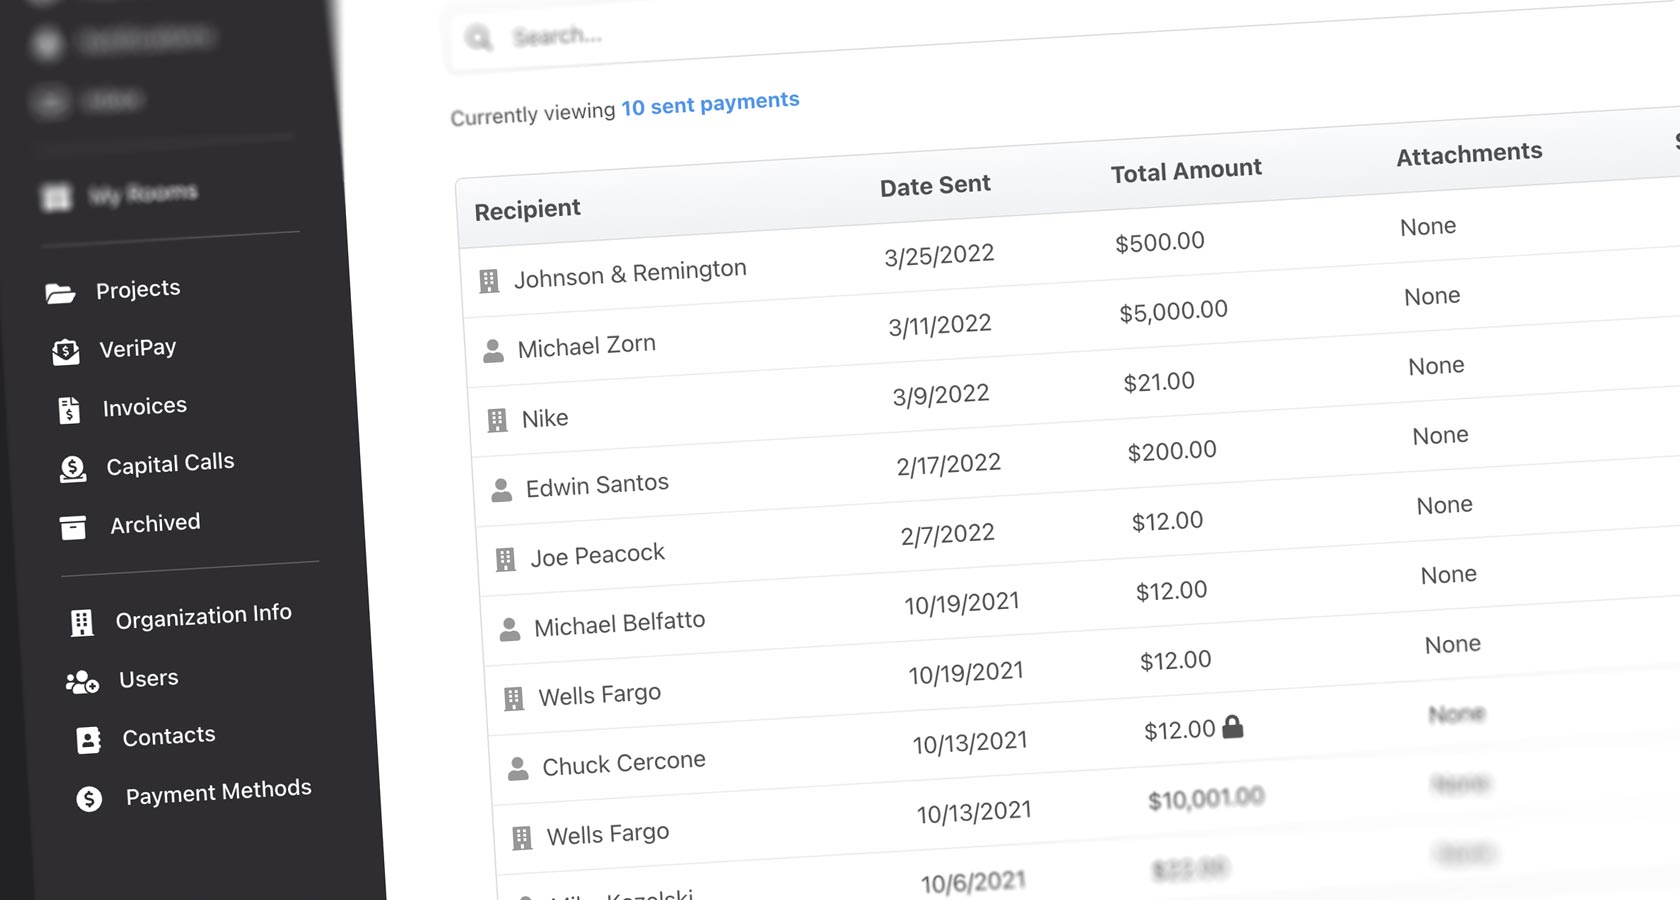The image size is (1680, 900).
Task: Open Organization Info from the sidebar
Action: (203, 616)
